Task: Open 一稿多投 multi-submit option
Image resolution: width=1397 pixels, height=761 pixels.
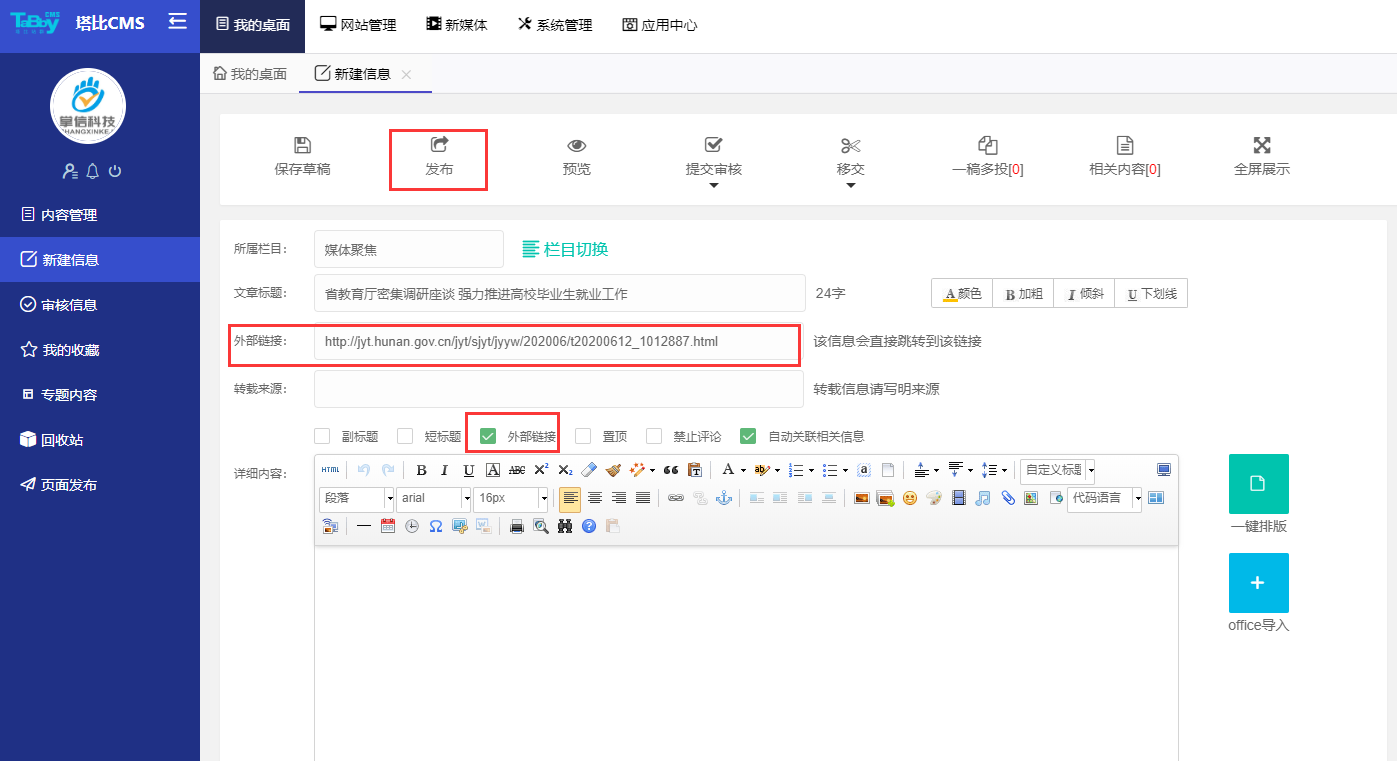Action: pyautogui.click(x=988, y=158)
